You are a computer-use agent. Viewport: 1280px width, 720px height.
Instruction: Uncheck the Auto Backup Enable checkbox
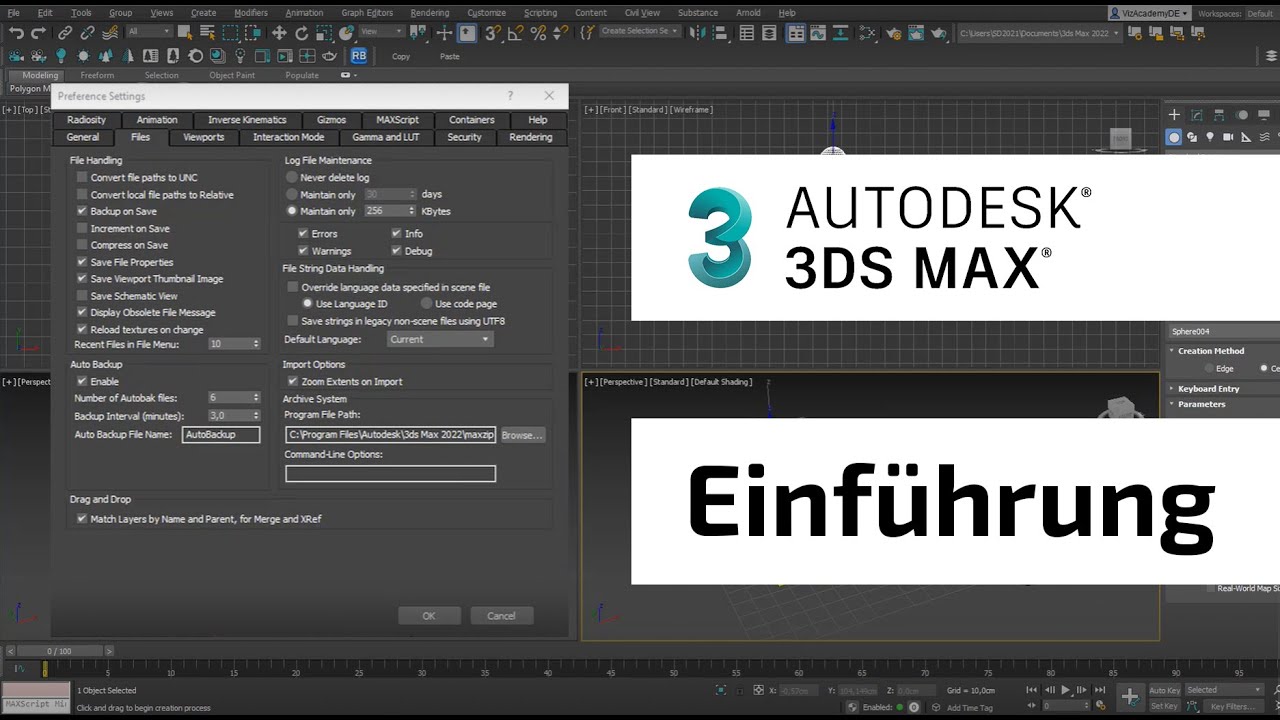point(82,381)
